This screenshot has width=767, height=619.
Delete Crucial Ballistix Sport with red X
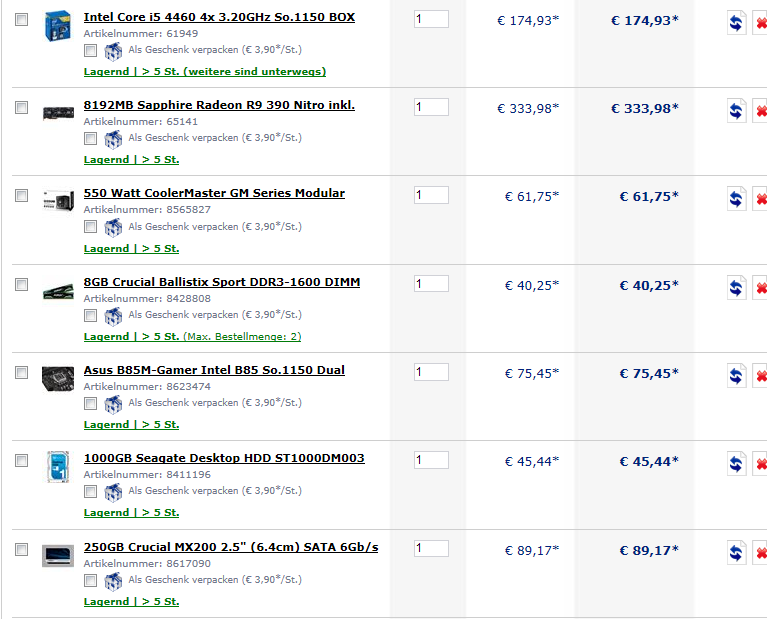tap(760, 288)
